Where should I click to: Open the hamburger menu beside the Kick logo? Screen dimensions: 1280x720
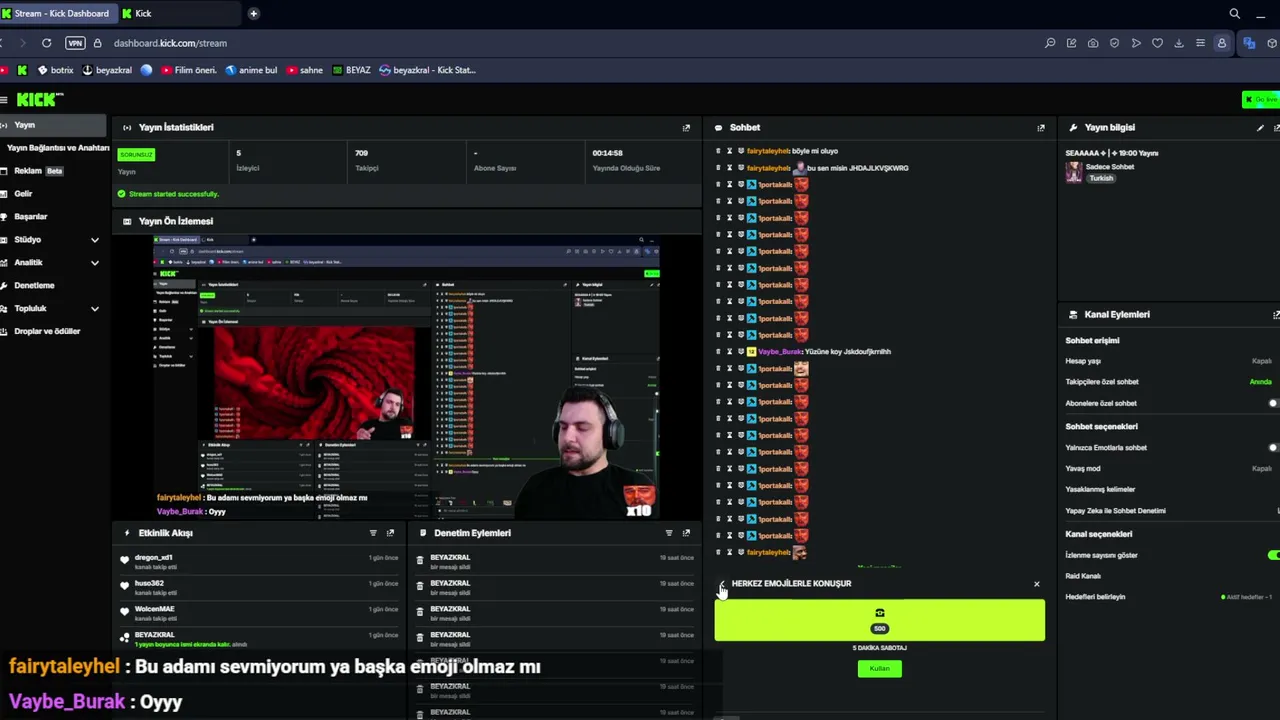[x=4, y=99]
